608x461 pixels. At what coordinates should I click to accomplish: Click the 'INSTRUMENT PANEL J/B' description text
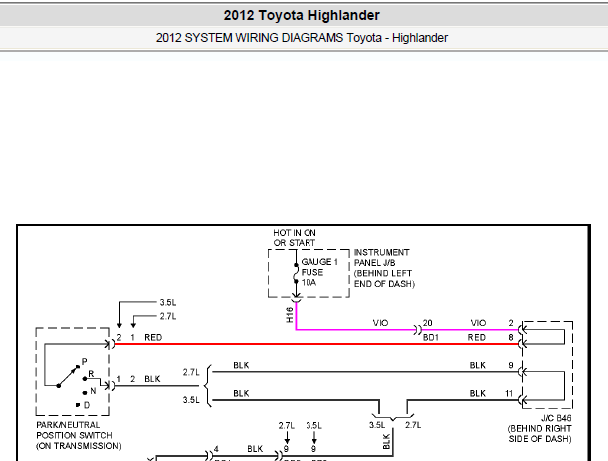(x=384, y=268)
